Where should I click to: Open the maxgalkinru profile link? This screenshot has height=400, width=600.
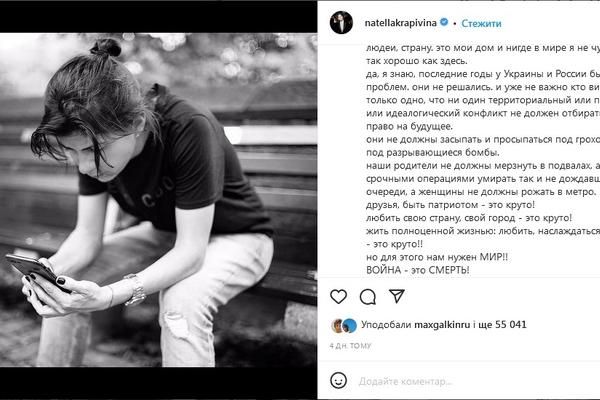(x=442, y=325)
